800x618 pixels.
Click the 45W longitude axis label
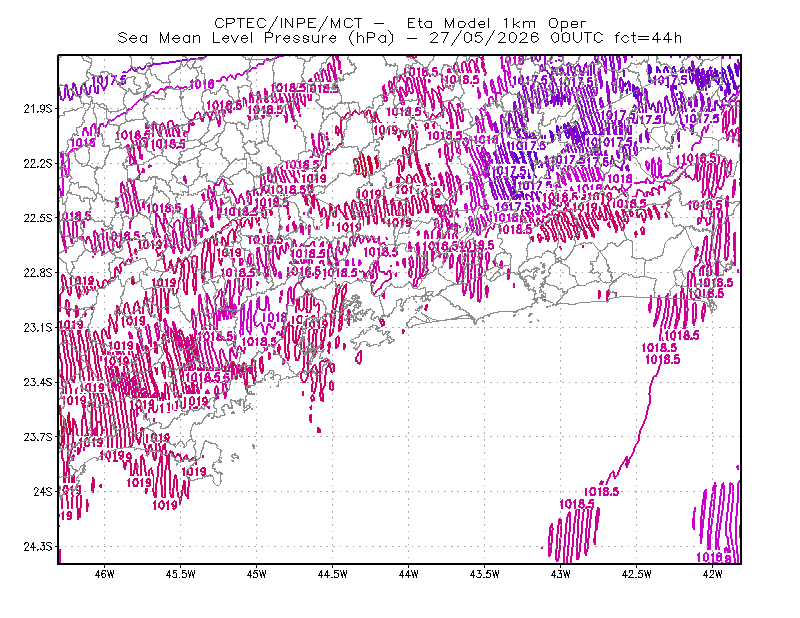pyautogui.click(x=257, y=574)
